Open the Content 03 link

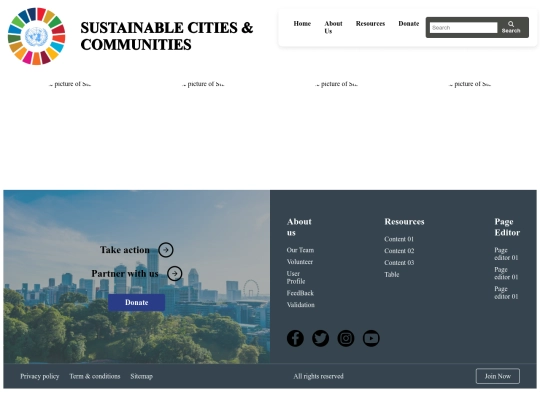coord(399,262)
